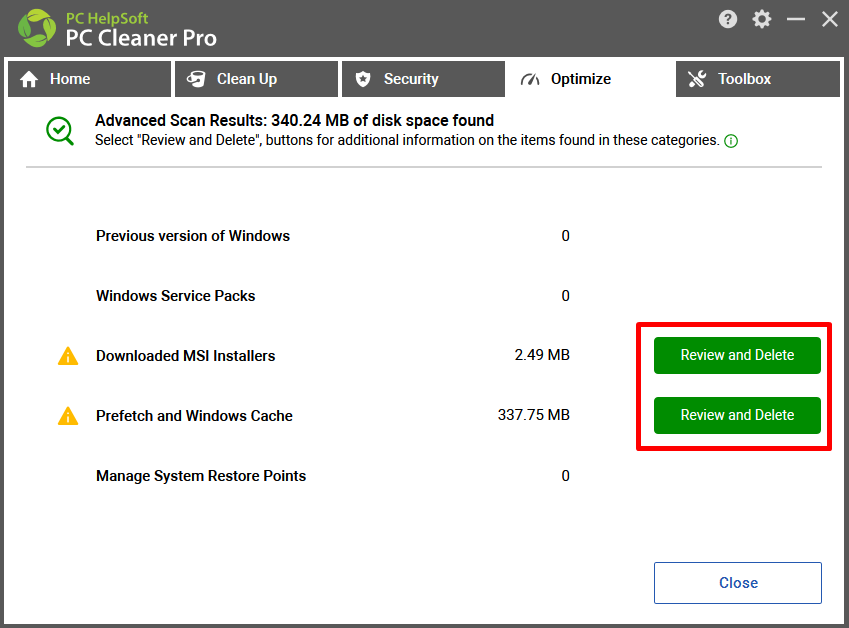Click the PC HelpSoft leaf logo
The image size is (849, 628).
[37, 28]
